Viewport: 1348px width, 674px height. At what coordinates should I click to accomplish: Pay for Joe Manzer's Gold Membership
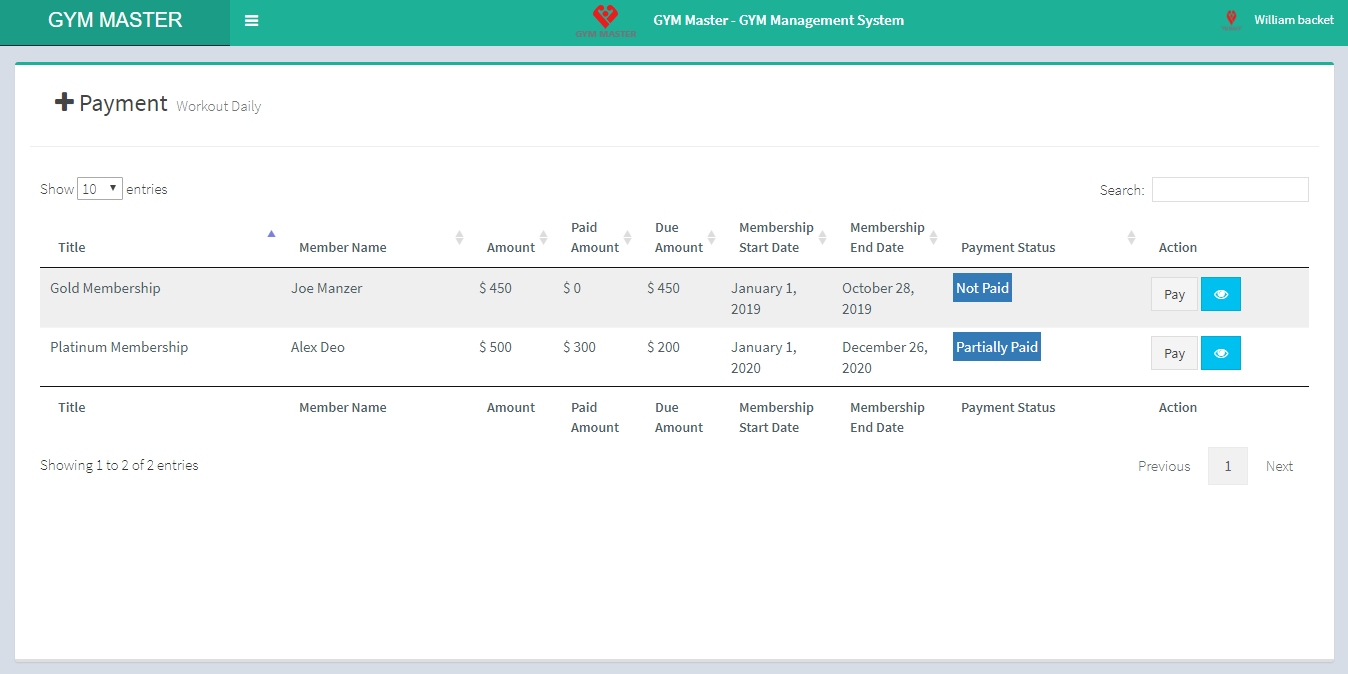point(1173,294)
